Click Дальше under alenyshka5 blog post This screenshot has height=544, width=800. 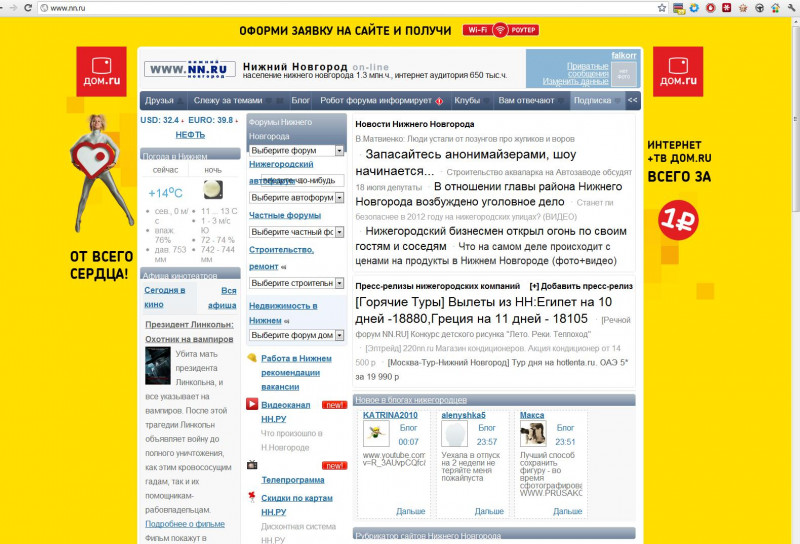489,511
